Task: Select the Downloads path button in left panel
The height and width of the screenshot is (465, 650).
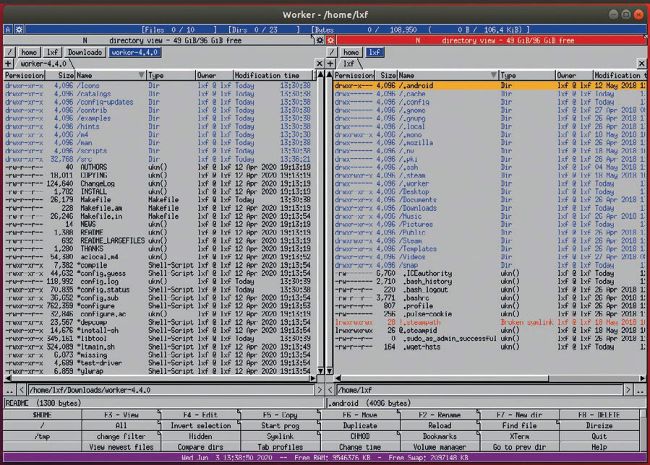Action: (x=85, y=52)
